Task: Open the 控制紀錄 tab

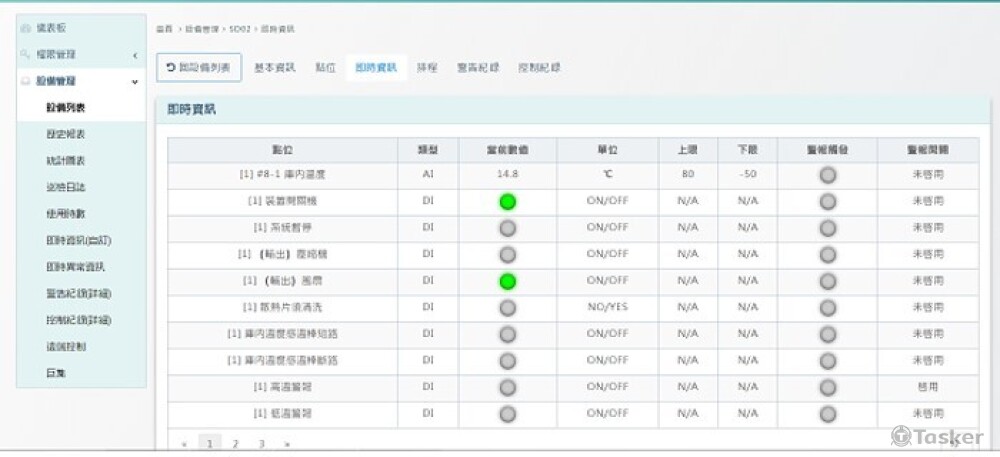Action: [x=540, y=68]
